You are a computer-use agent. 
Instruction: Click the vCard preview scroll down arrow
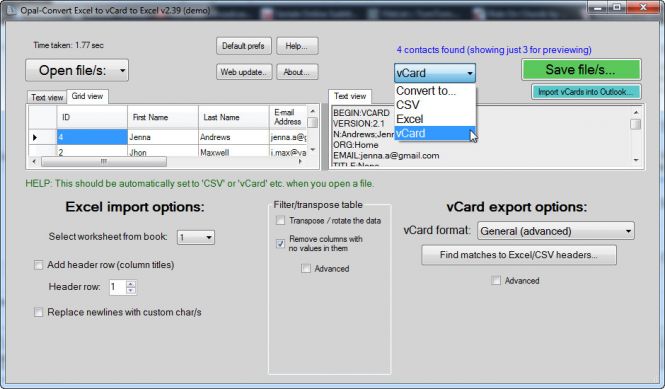[x=636, y=160]
